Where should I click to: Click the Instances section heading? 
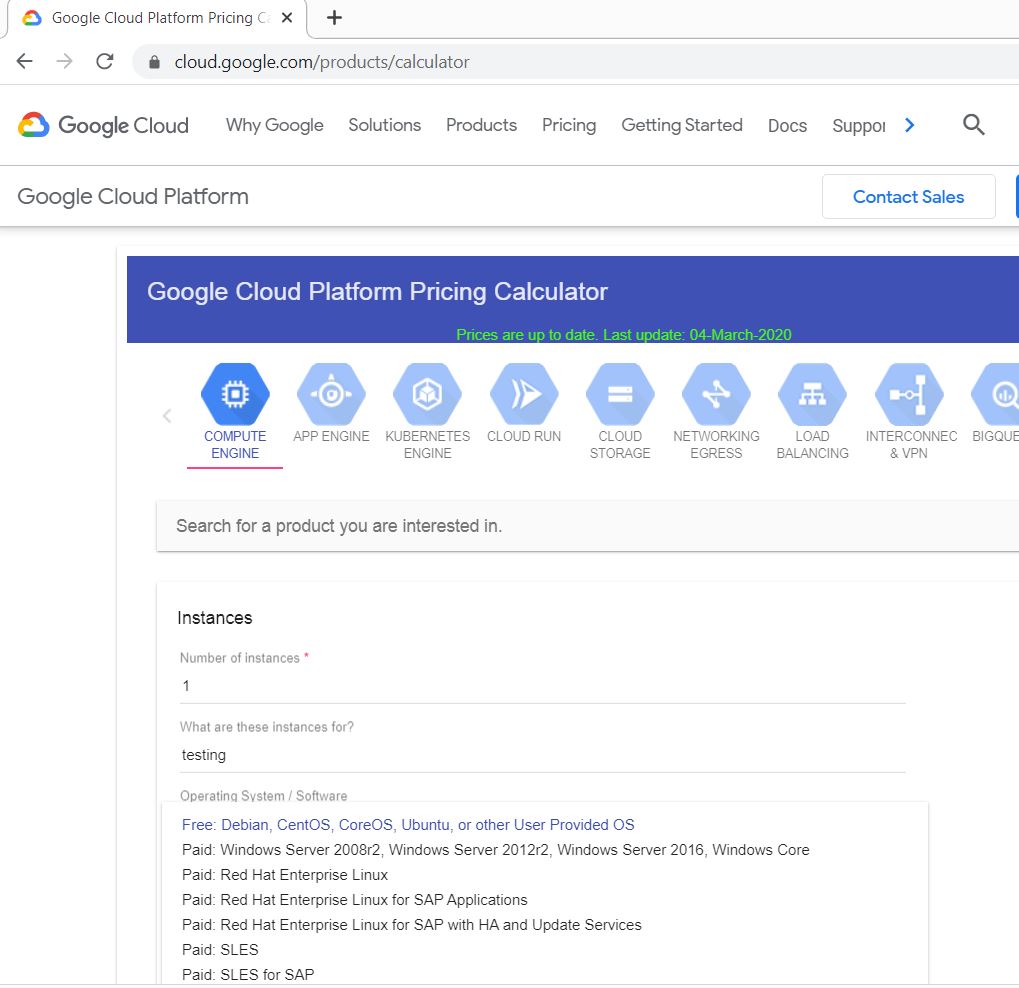tap(214, 618)
